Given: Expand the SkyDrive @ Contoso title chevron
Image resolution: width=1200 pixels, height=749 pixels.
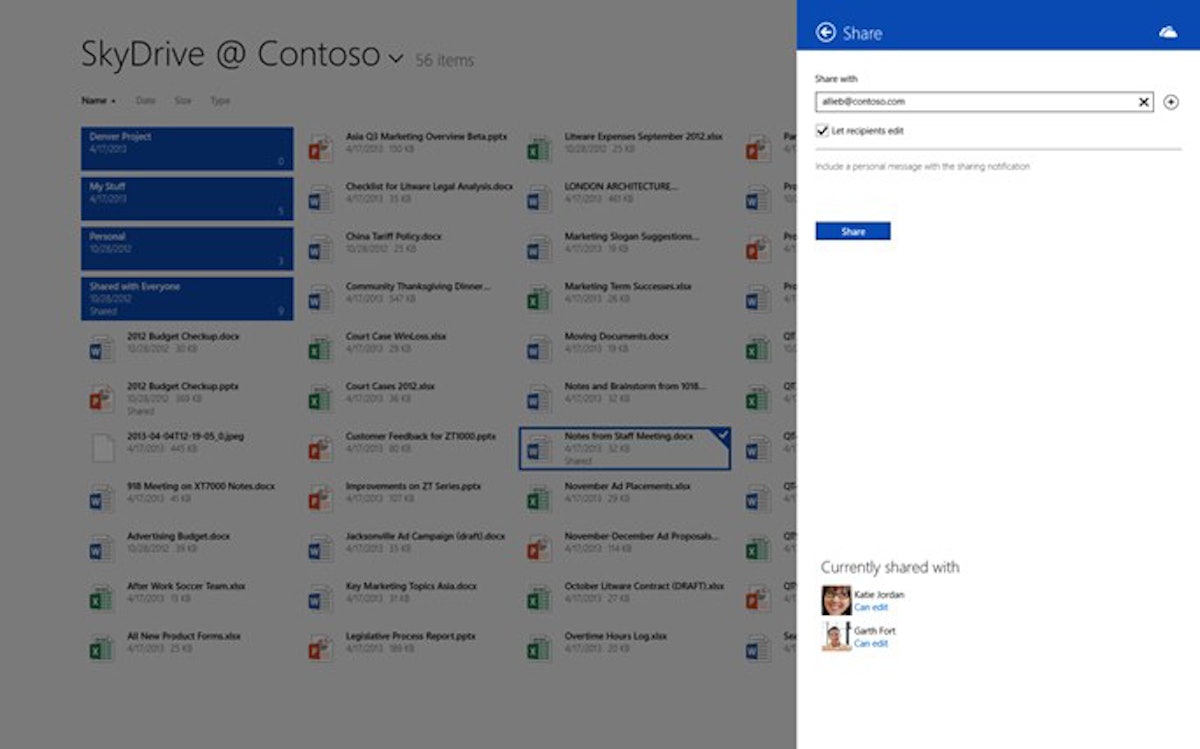Looking at the screenshot, I should pyautogui.click(x=394, y=57).
